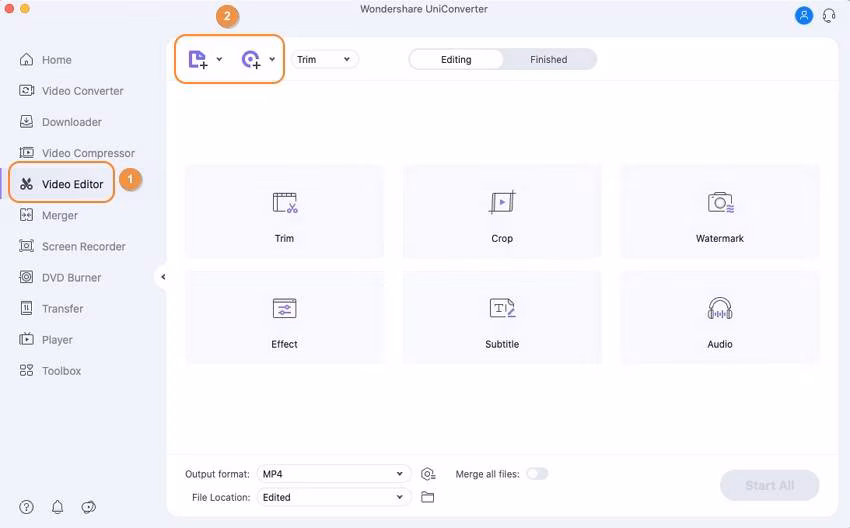This screenshot has height=528, width=850.
Task: Browse file location folder icon
Action: (x=428, y=497)
